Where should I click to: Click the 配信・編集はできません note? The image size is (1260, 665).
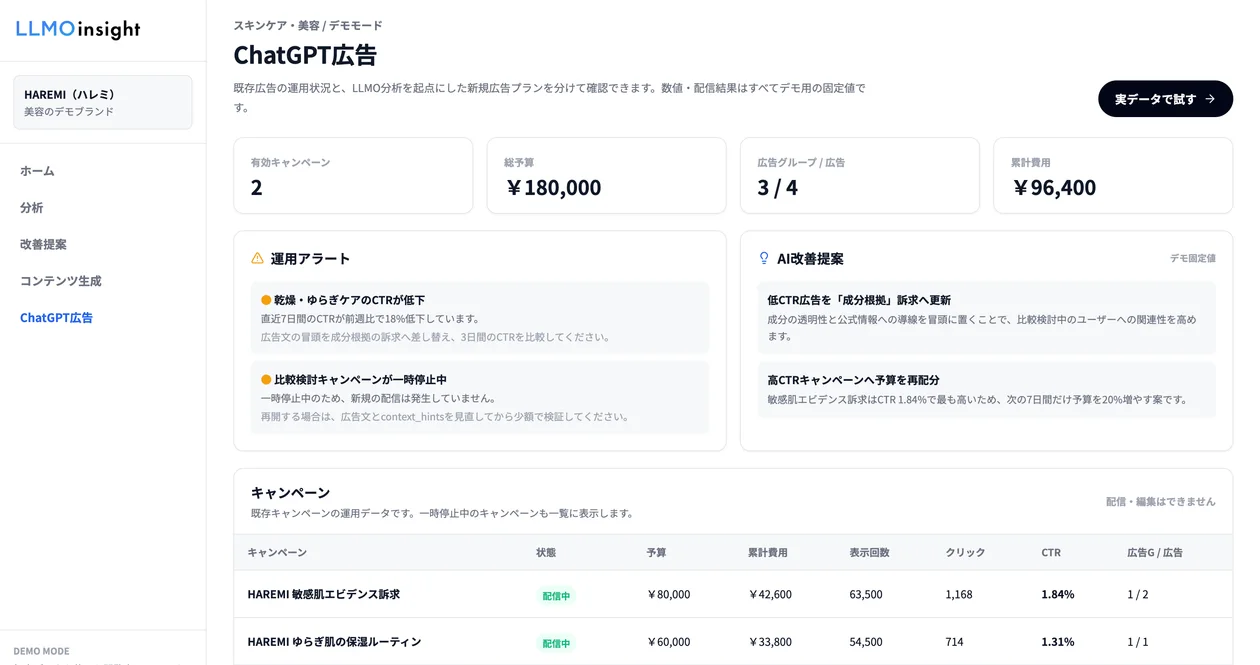click(1161, 502)
